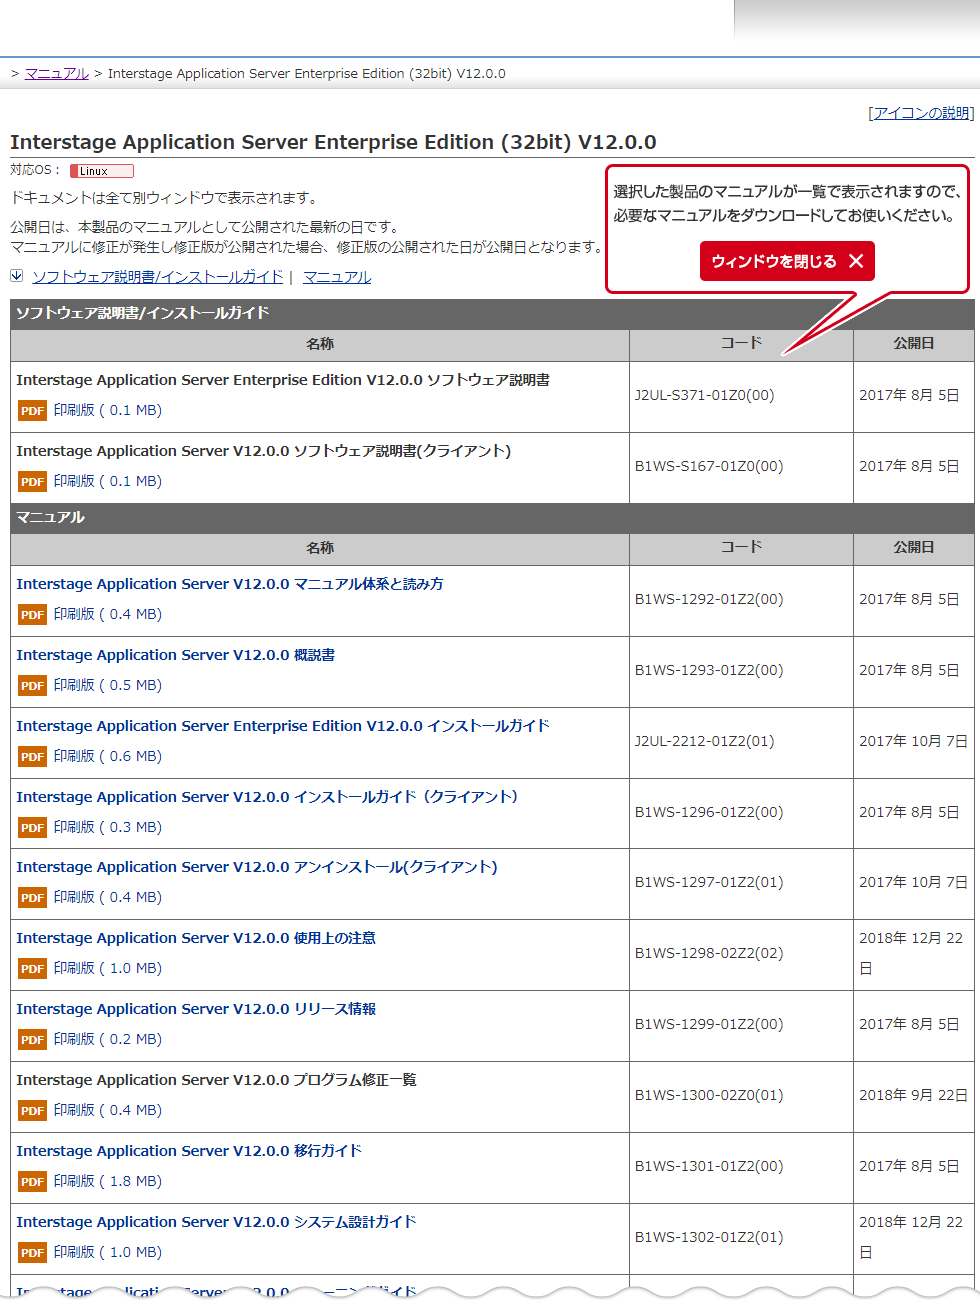Click the PDF icon under 使用上の注意
Screen dimensions: 980x1300
click(32, 969)
